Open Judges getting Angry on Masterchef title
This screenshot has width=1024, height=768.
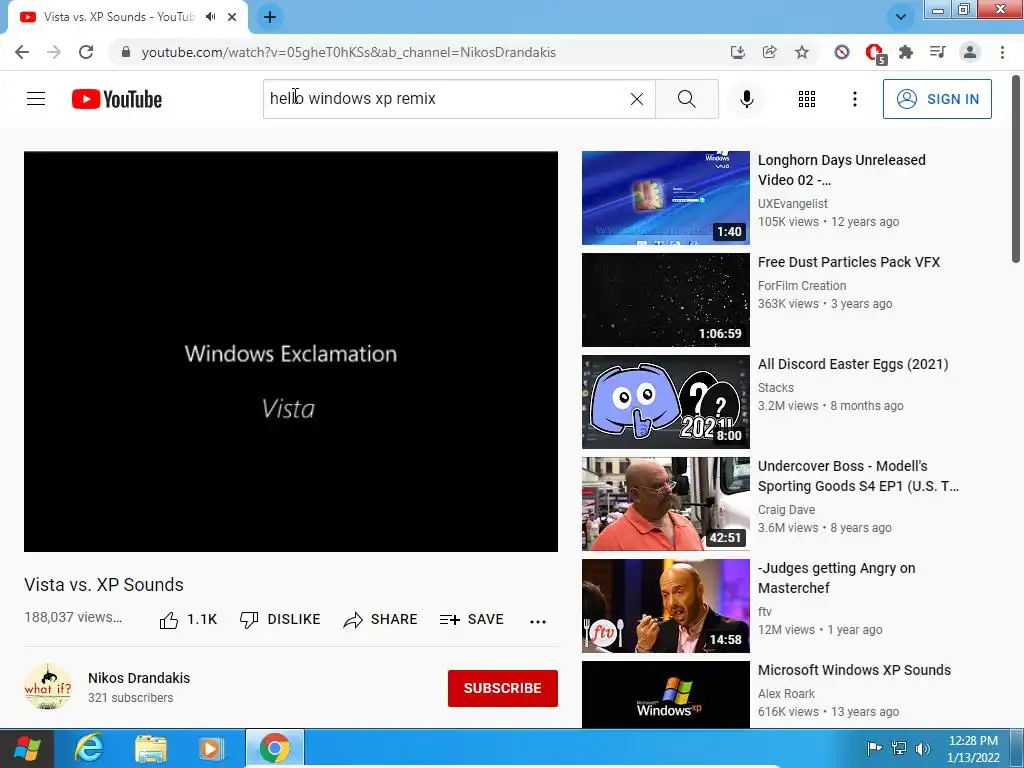click(837, 578)
